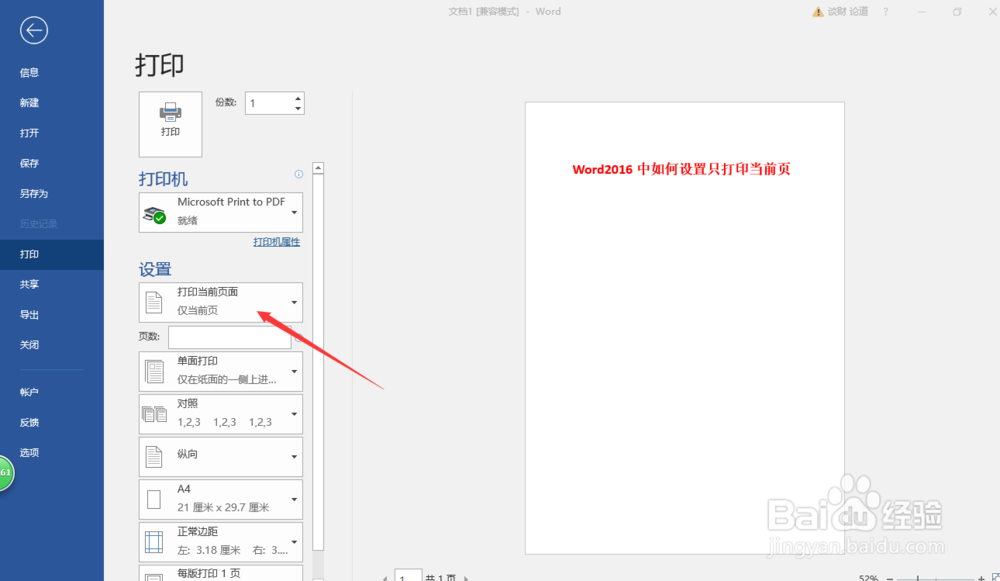
Task: Click the zoom slider at bottom right
Action: pyautogui.click(x=917, y=578)
